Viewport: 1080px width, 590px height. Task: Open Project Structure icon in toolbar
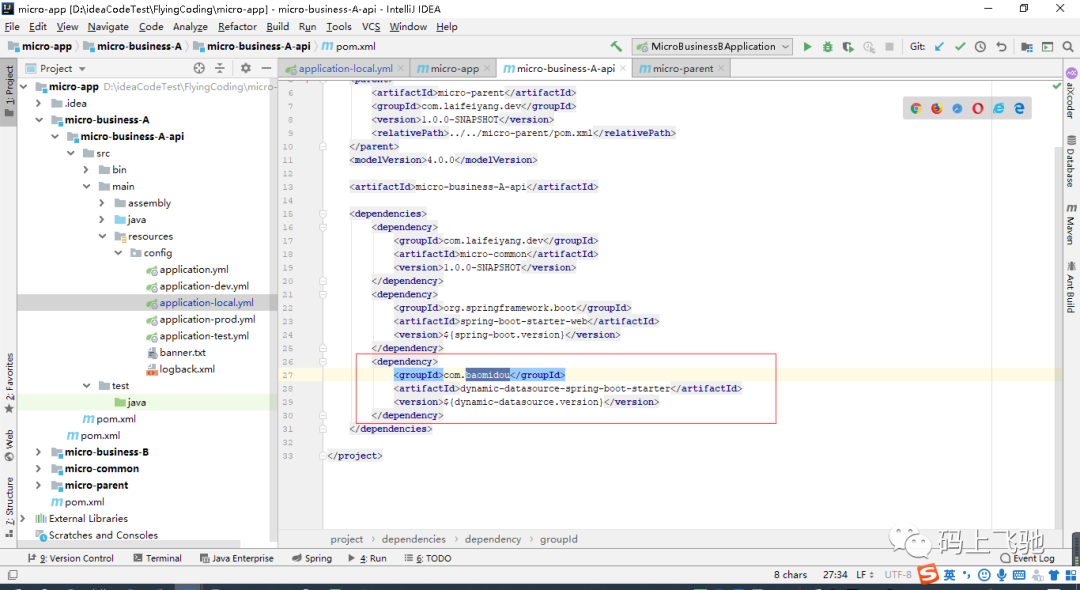pyautogui.click(x=1026, y=47)
